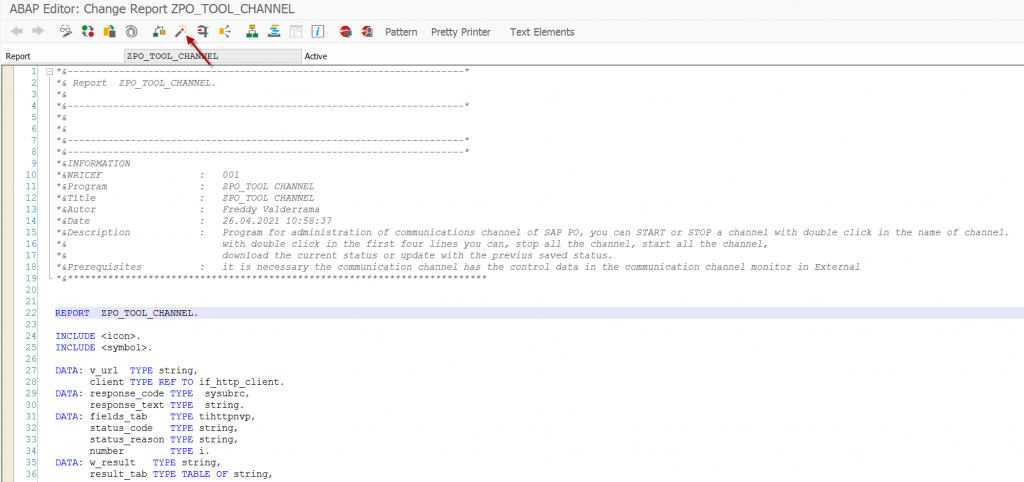Run syntax Check icon next to spiral
This screenshot has height=482, width=1024.
(x=159, y=31)
